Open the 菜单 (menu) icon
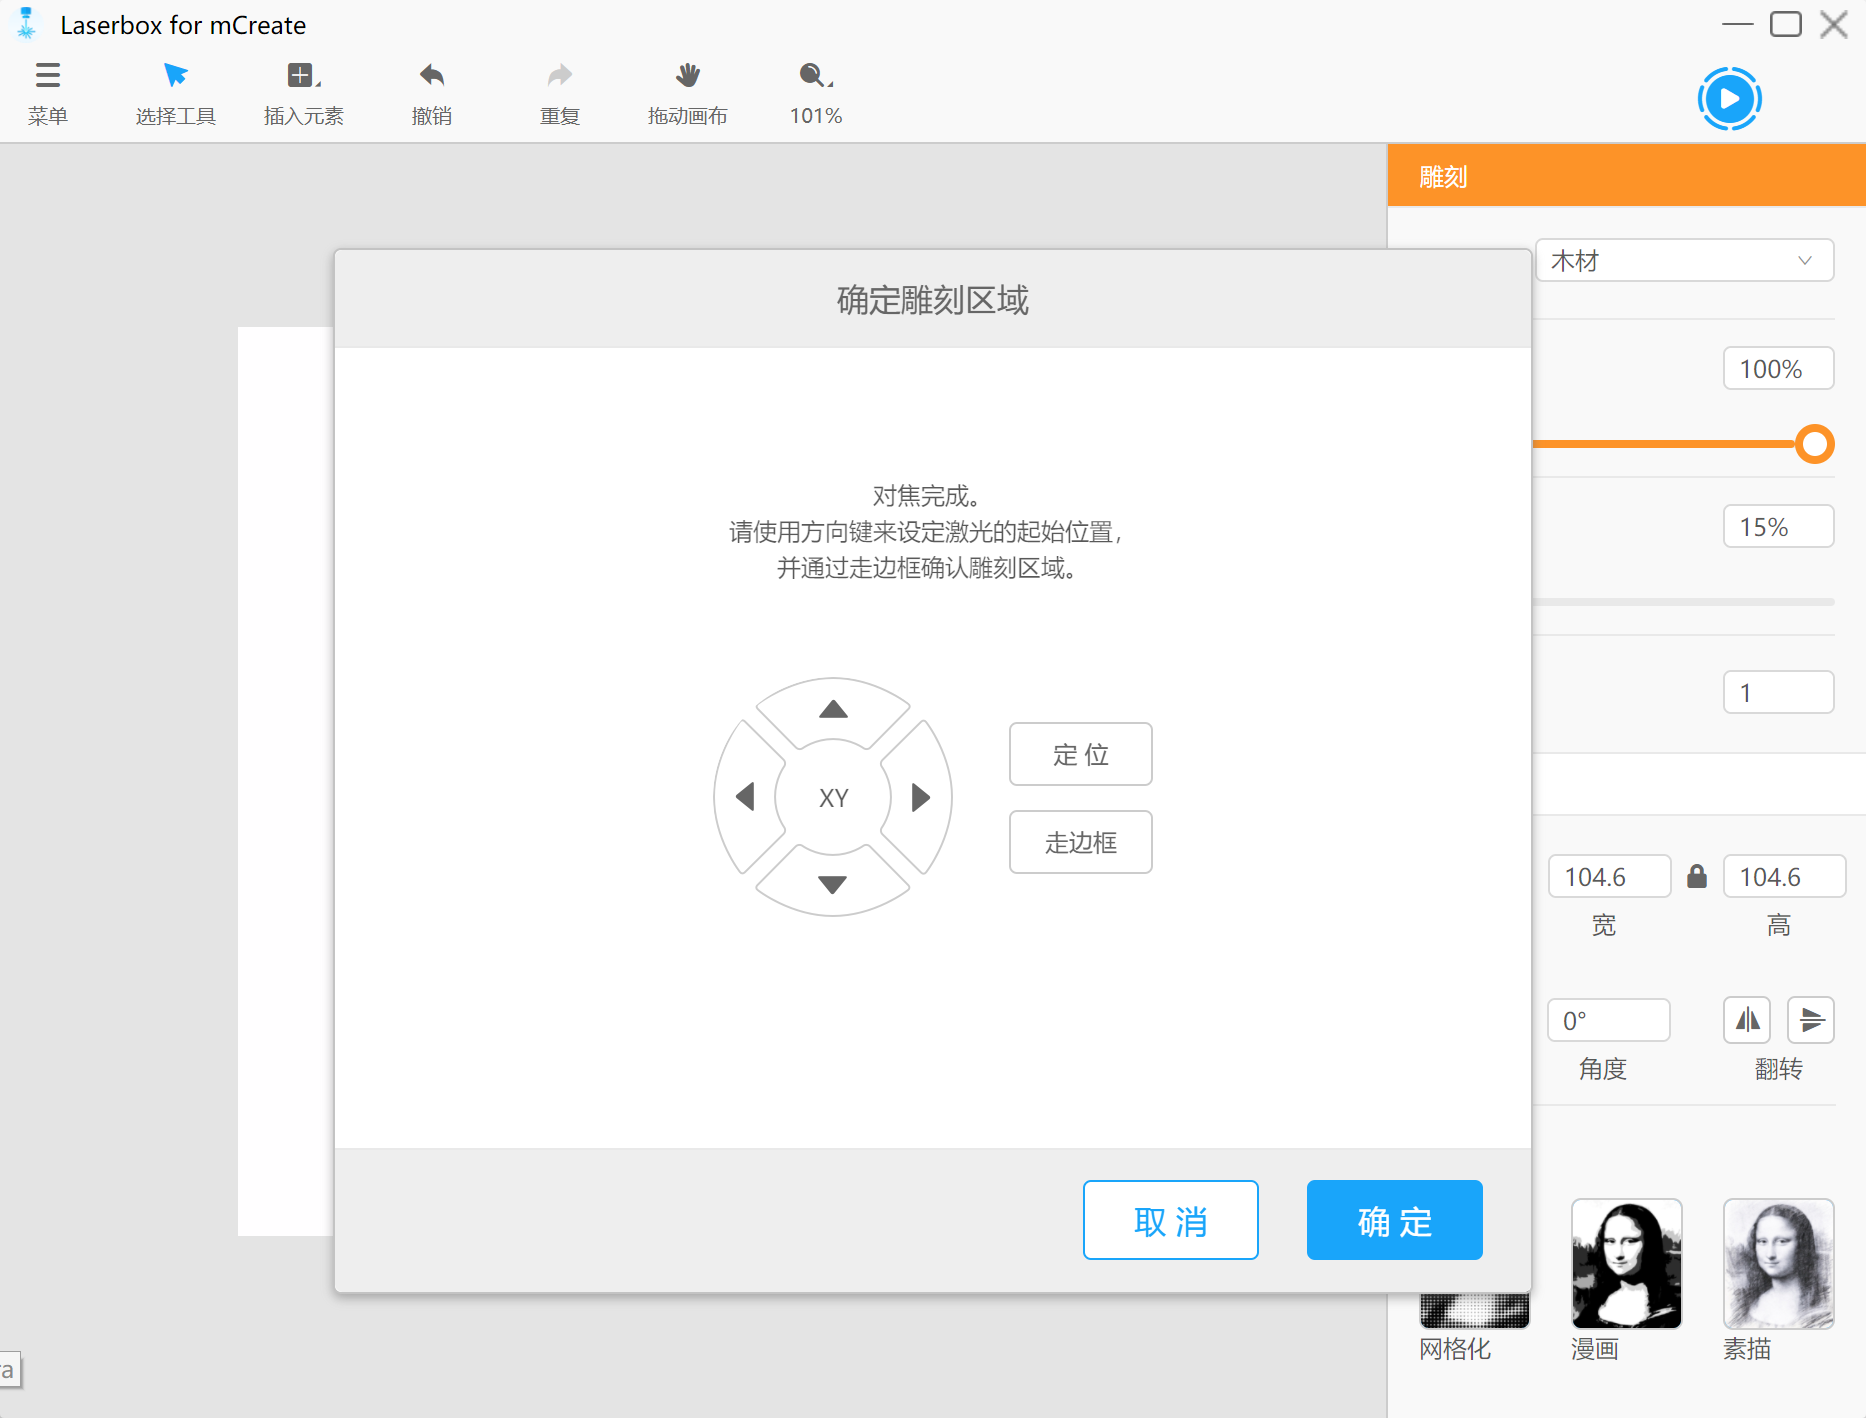The height and width of the screenshot is (1418, 1866). pyautogui.click(x=47, y=90)
